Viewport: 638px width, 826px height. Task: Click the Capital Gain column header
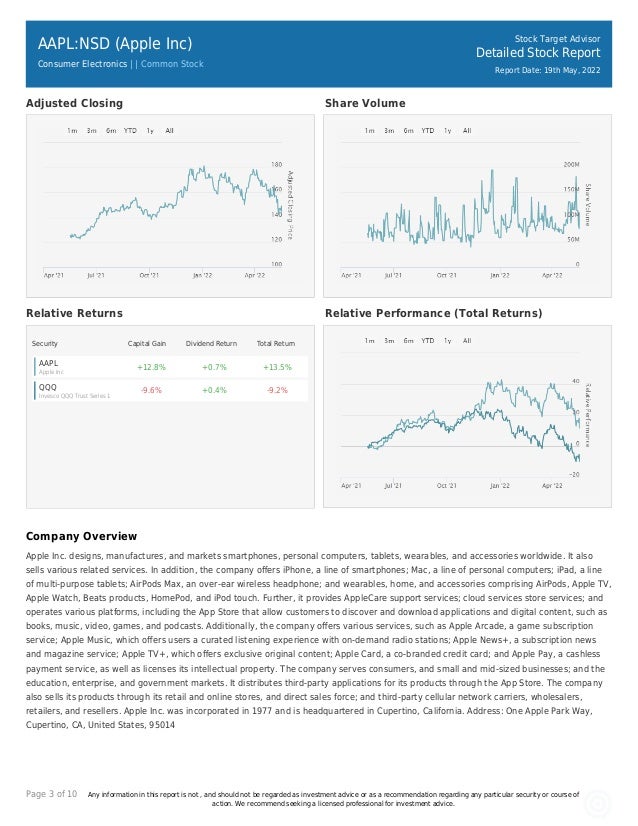146,343
